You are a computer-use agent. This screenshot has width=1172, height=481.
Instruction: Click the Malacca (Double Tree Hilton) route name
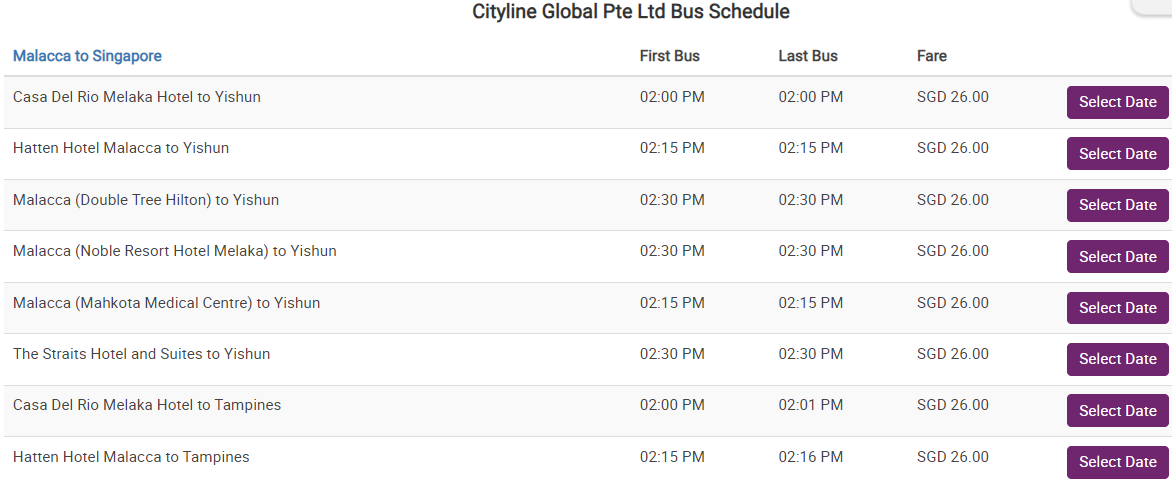[146, 200]
